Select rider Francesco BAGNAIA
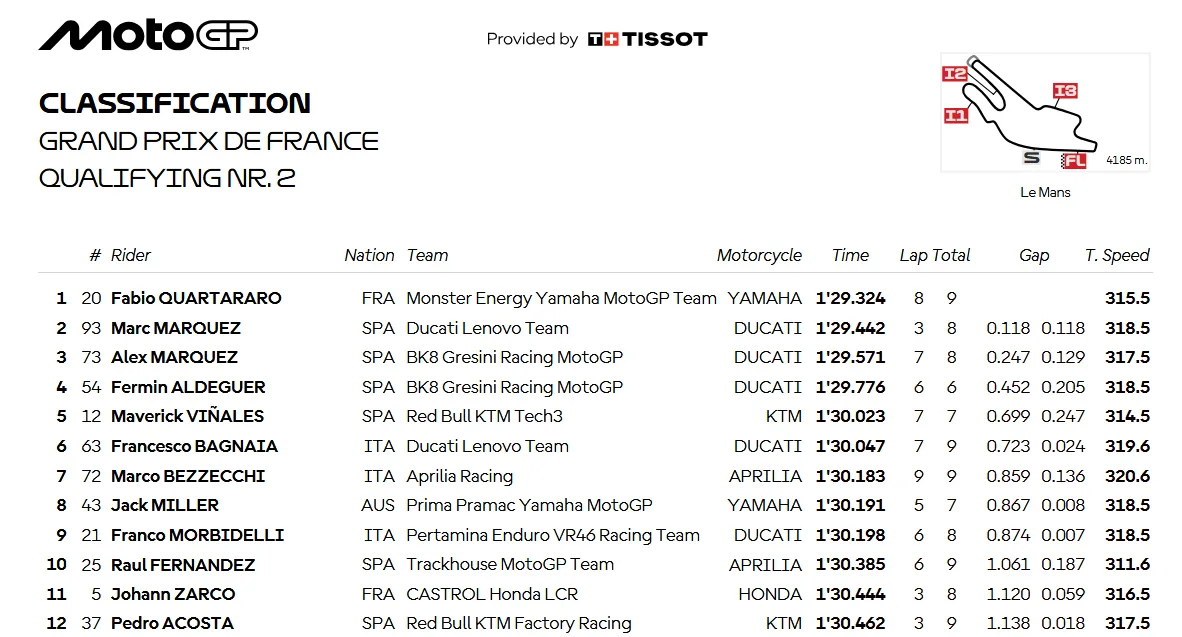This screenshot has height=637, width=1182. point(194,446)
